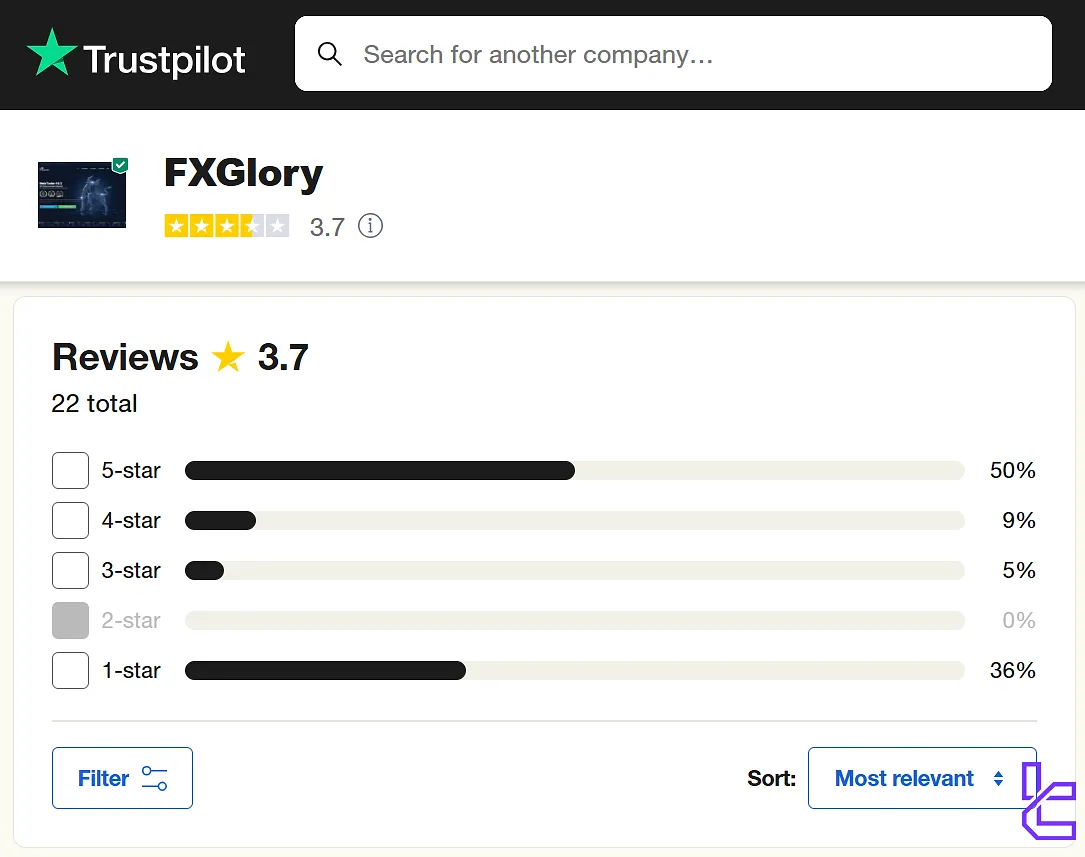Open the Filter button
This screenshot has height=857, width=1085.
point(122,778)
